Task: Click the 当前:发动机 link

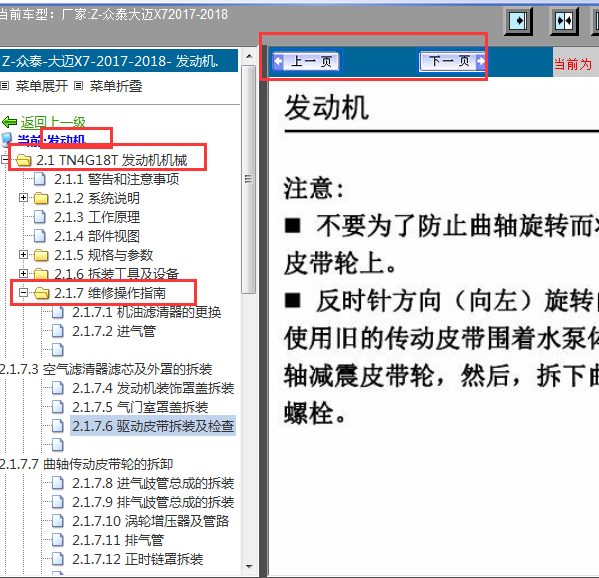Action: (x=51, y=140)
